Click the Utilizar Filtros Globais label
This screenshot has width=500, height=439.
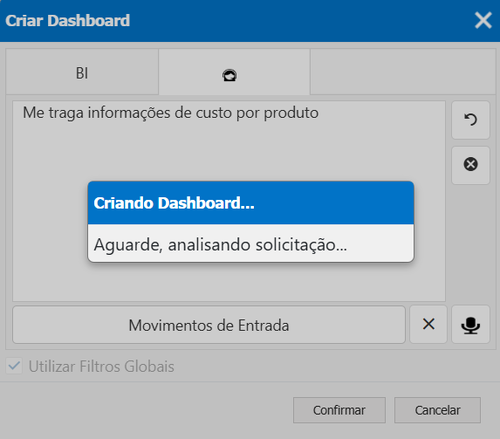(x=101, y=366)
